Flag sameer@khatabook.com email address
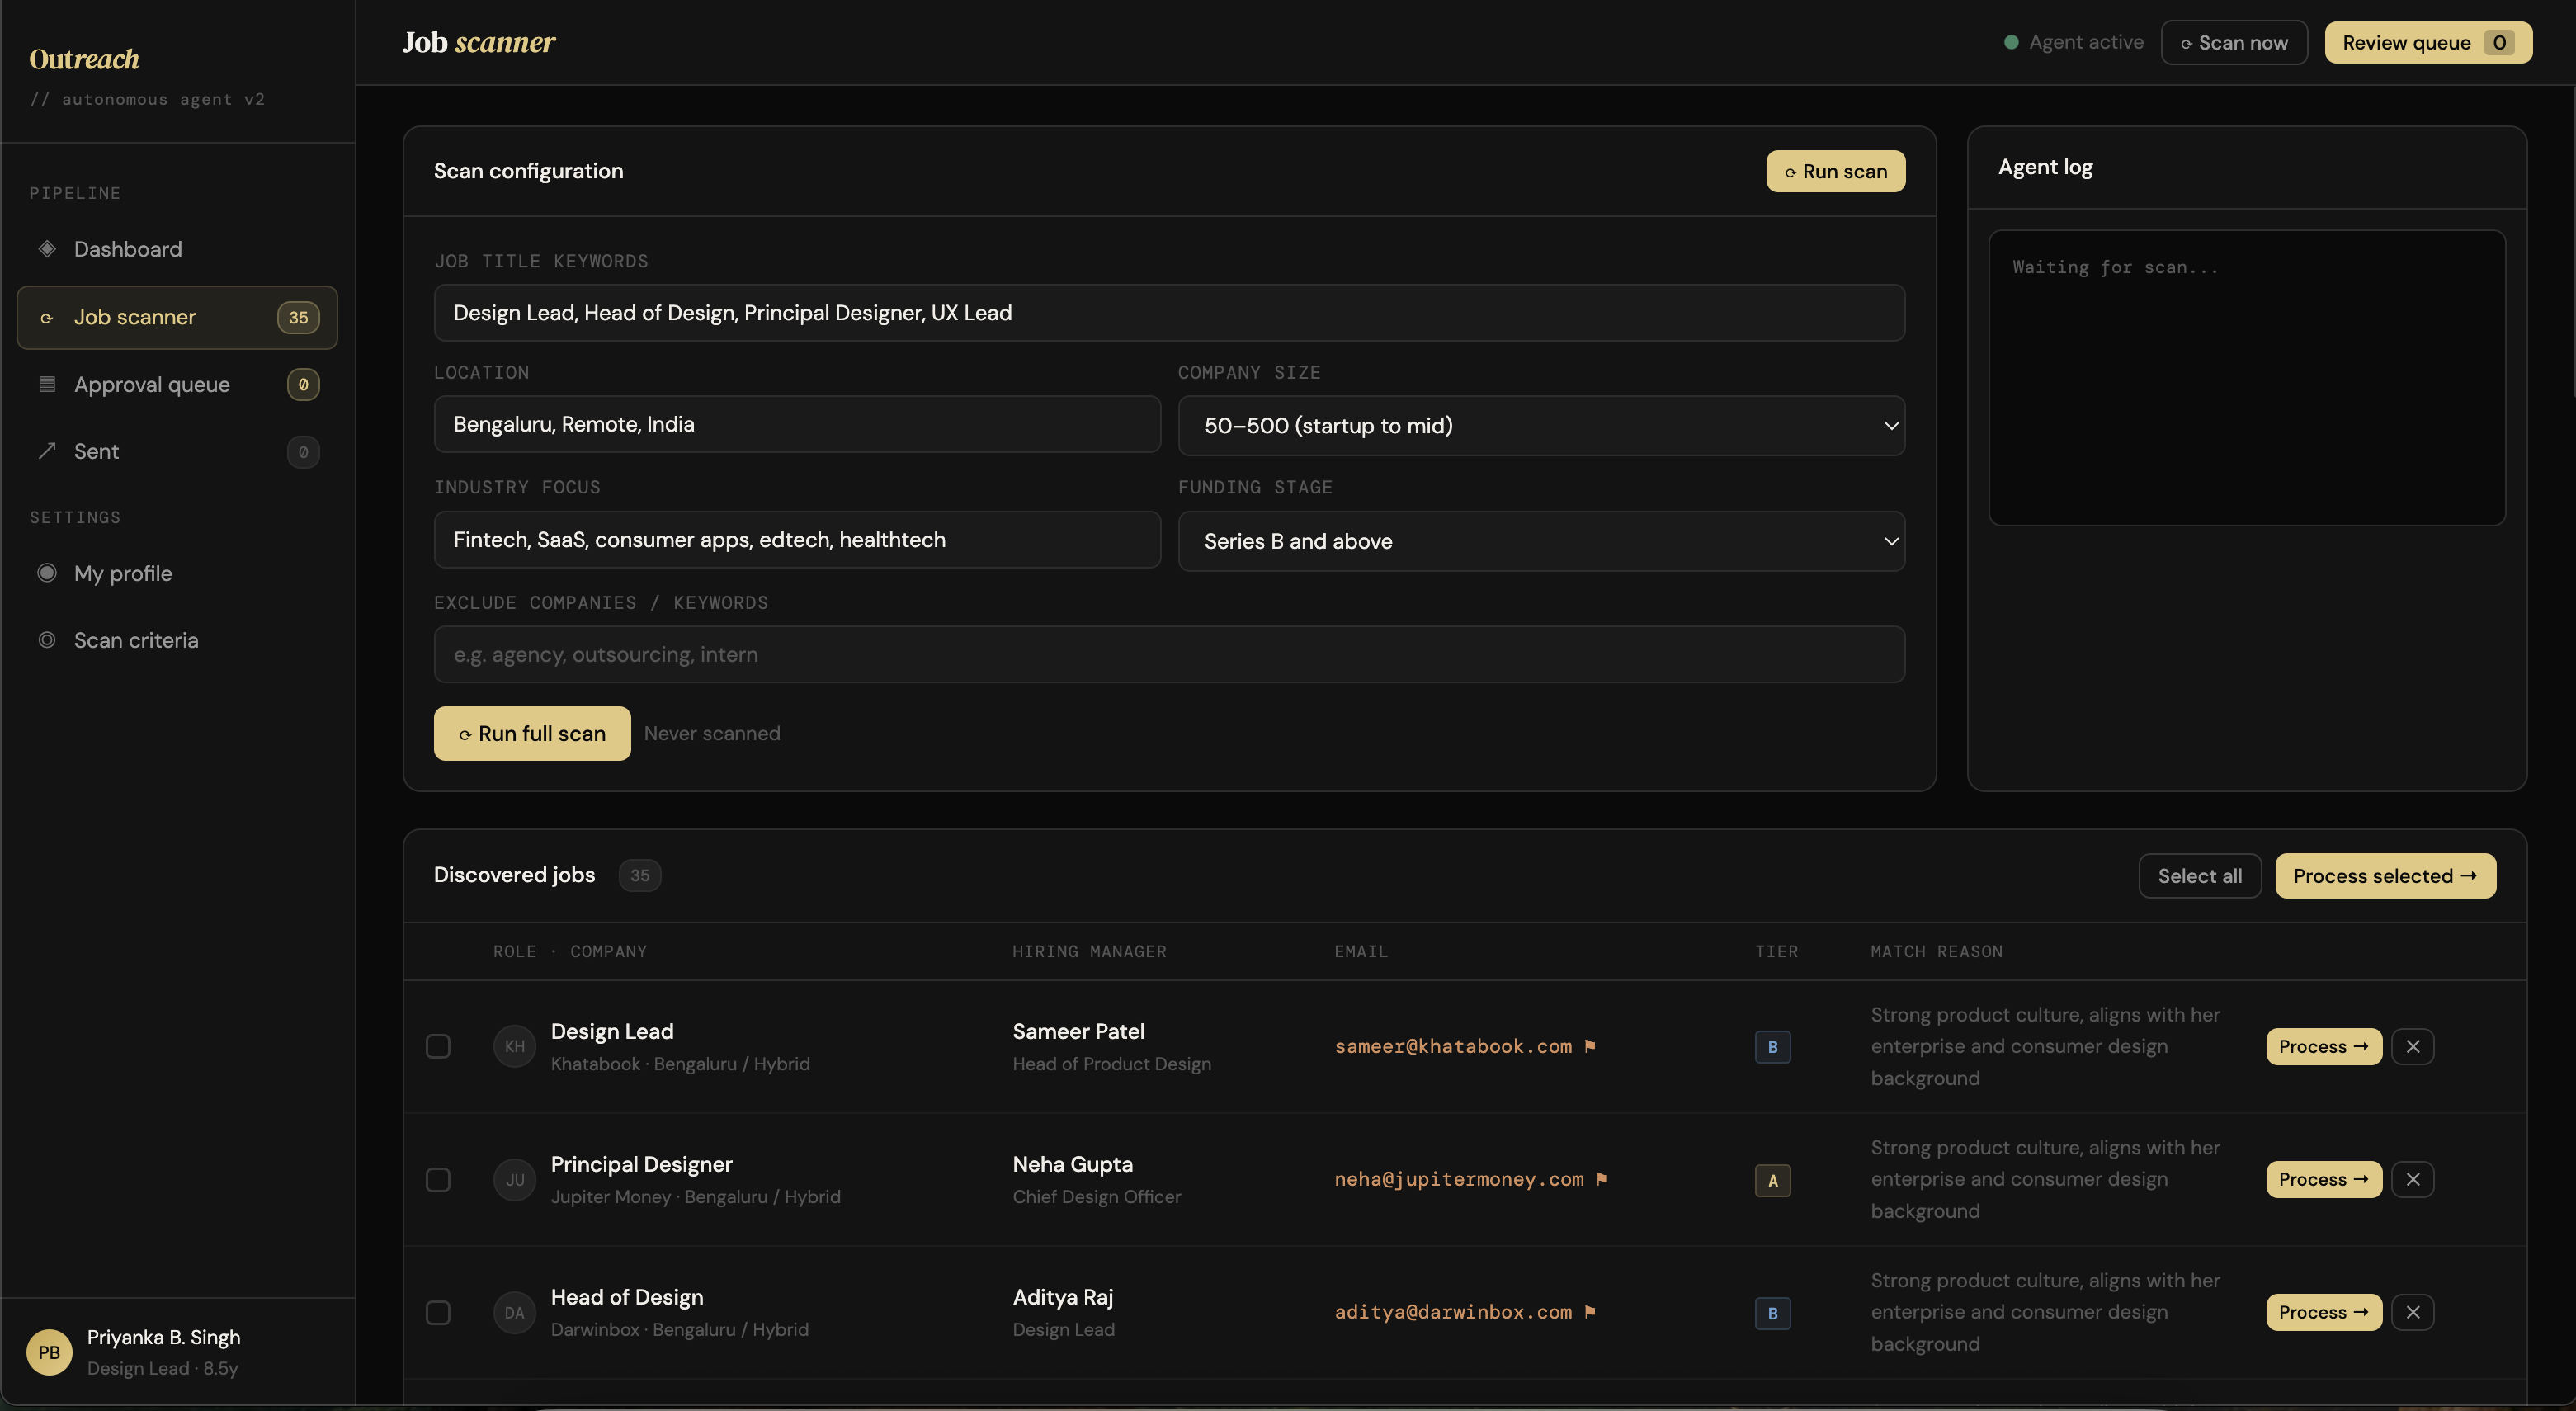 click(x=1592, y=1046)
